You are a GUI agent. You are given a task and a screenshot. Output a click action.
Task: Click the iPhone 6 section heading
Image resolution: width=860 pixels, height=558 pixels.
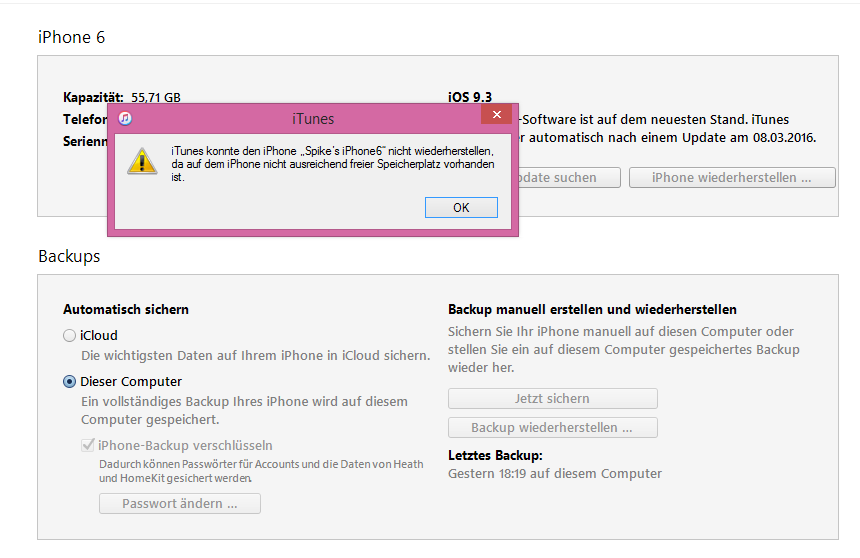point(71,37)
